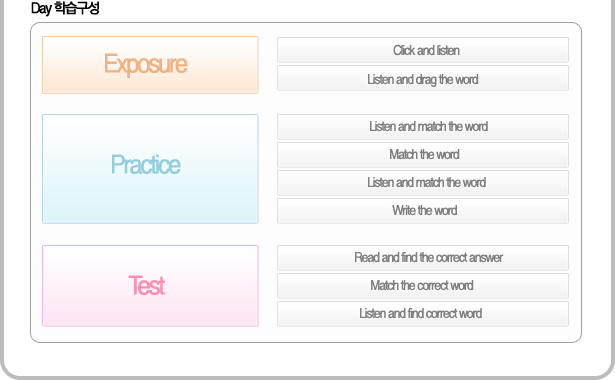
Task: Select the blue Practice section box
Action: click(150, 169)
